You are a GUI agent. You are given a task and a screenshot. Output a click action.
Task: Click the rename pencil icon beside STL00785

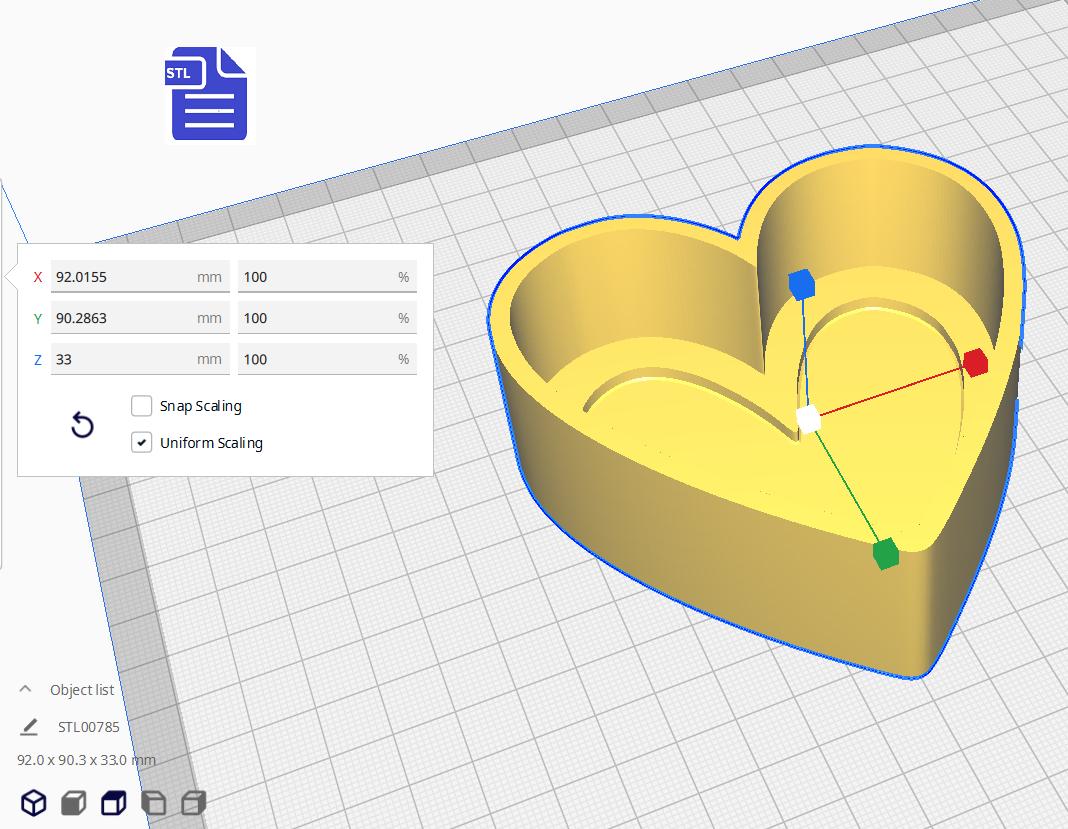(x=29, y=726)
